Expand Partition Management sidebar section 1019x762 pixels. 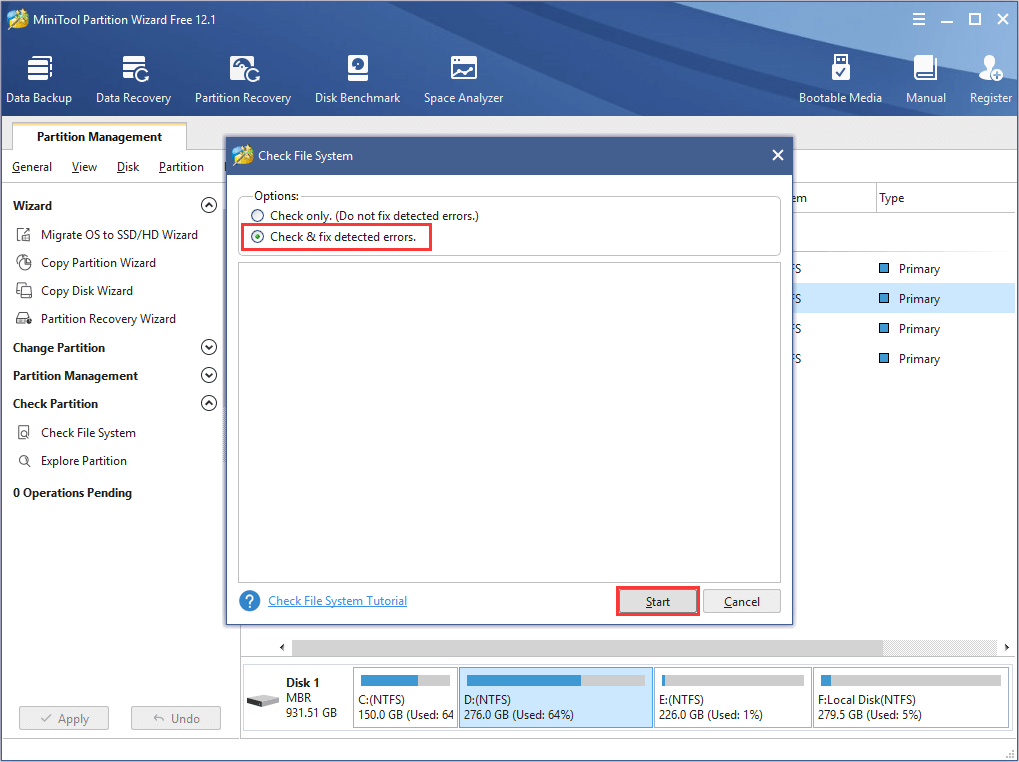tap(209, 376)
